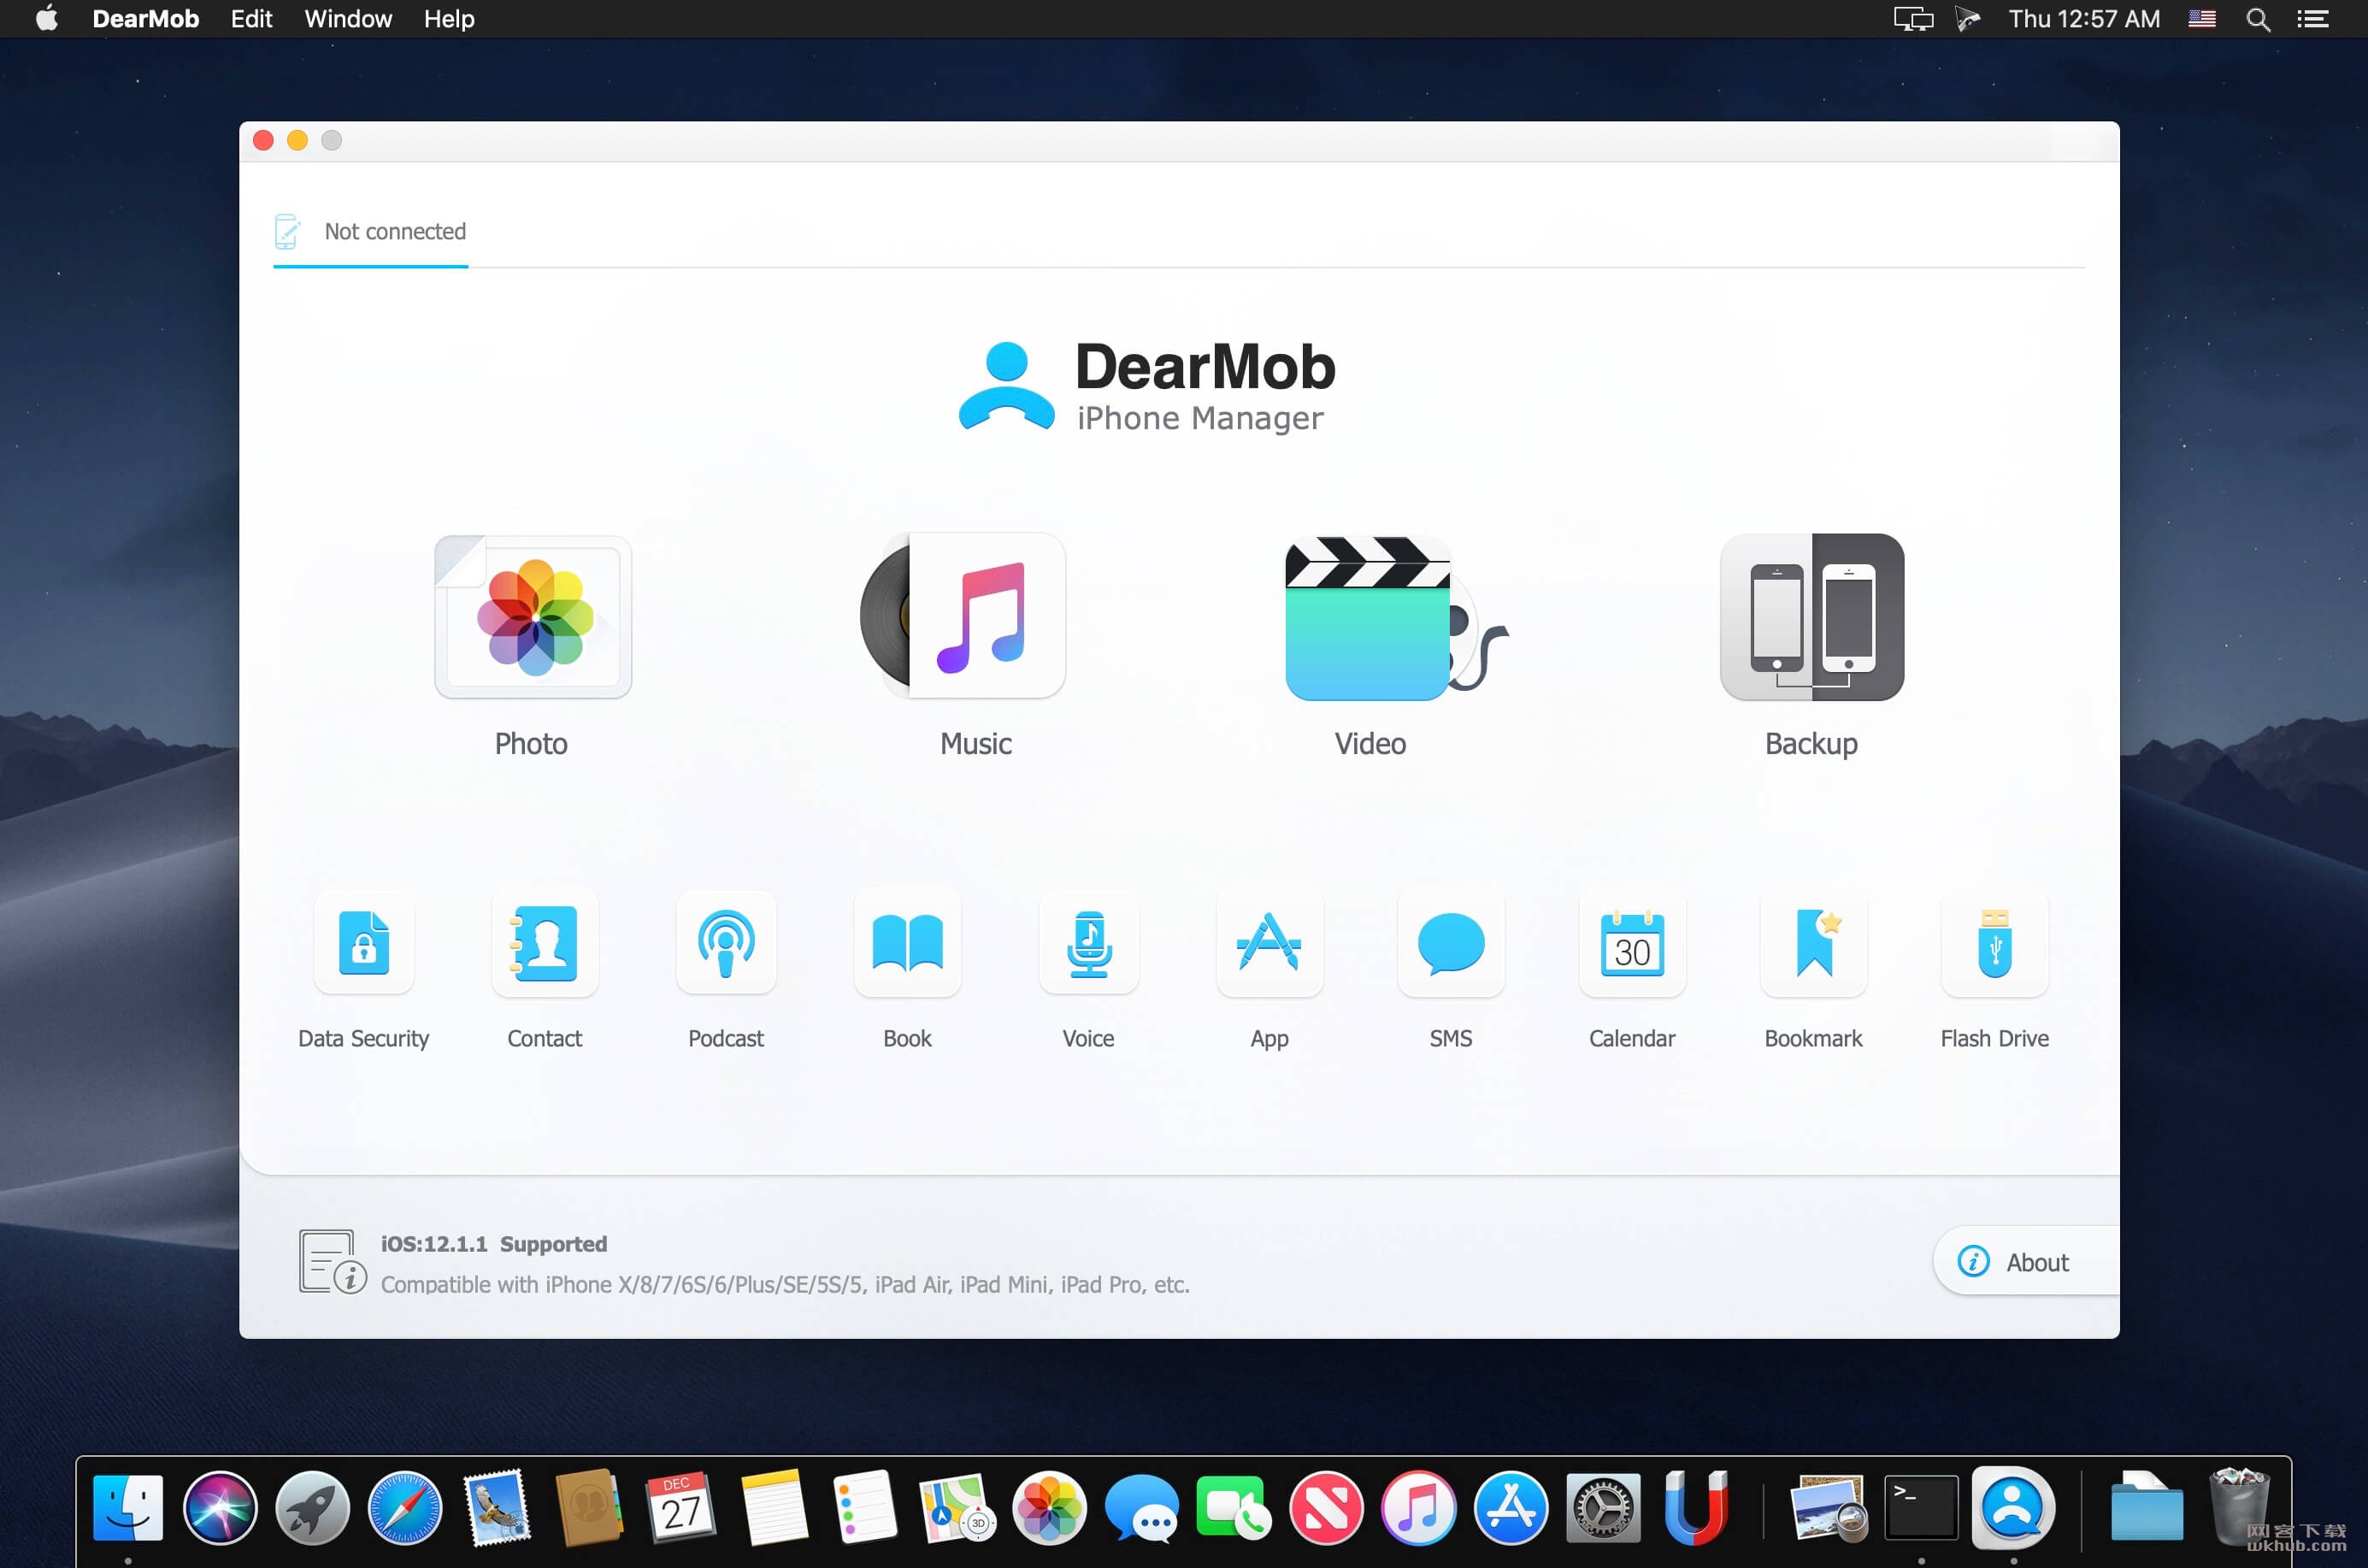Open the magnet app in Dock

pos(1695,1507)
